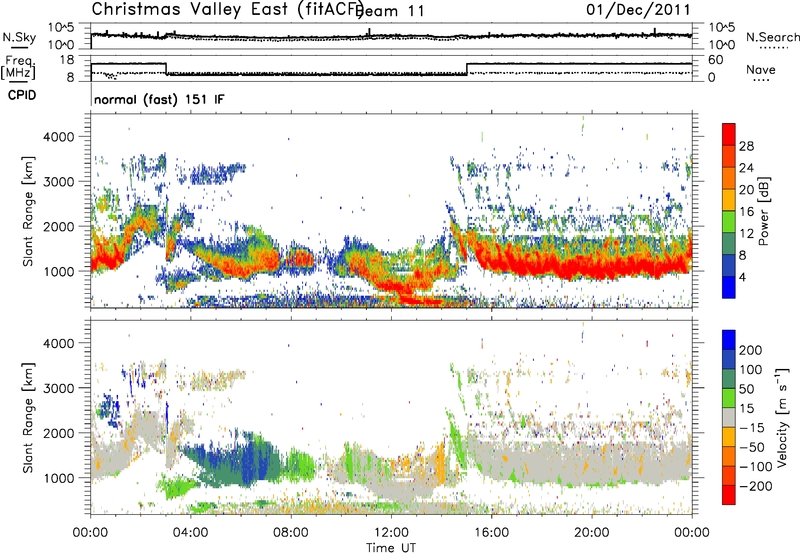
Task: Click the Time UT axis label
Action: coord(391,548)
